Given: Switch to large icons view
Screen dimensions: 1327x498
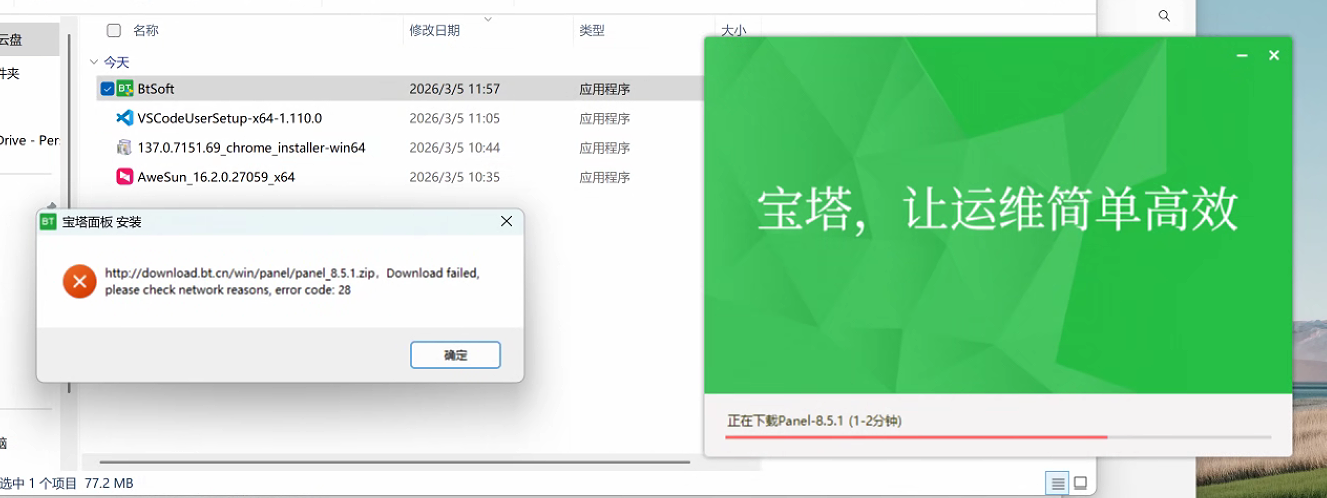Looking at the screenshot, I should click(1081, 483).
